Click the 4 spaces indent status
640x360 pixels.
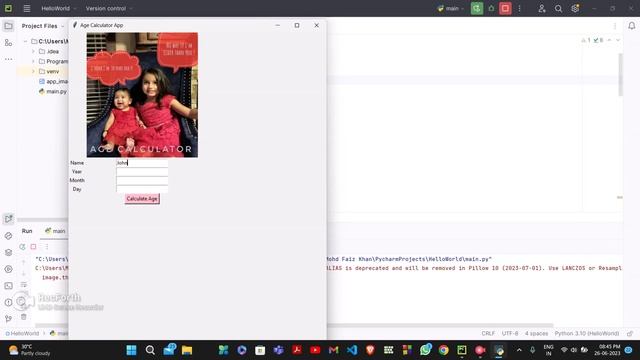click(x=536, y=333)
